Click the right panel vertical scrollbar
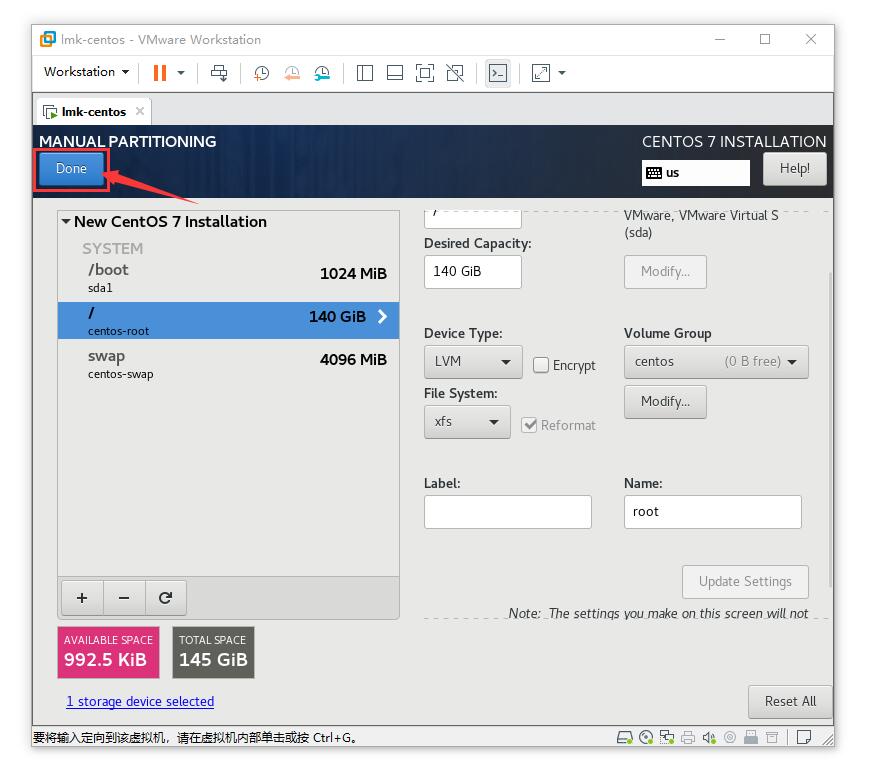The width and height of the screenshot is (871, 780). (830, 428)
